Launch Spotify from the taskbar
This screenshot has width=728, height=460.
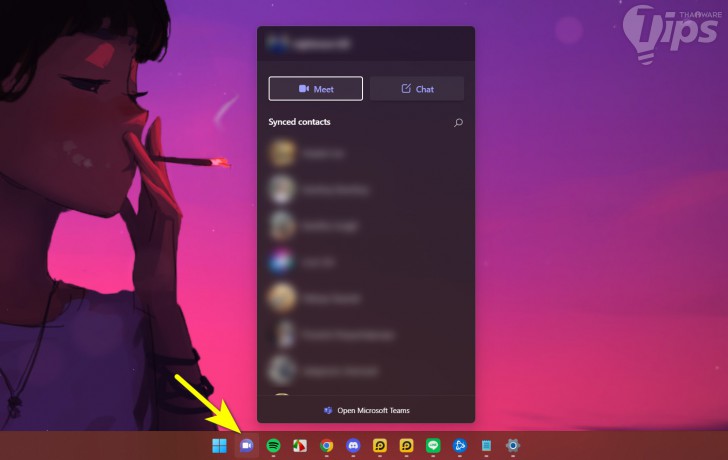coord(273,446)
